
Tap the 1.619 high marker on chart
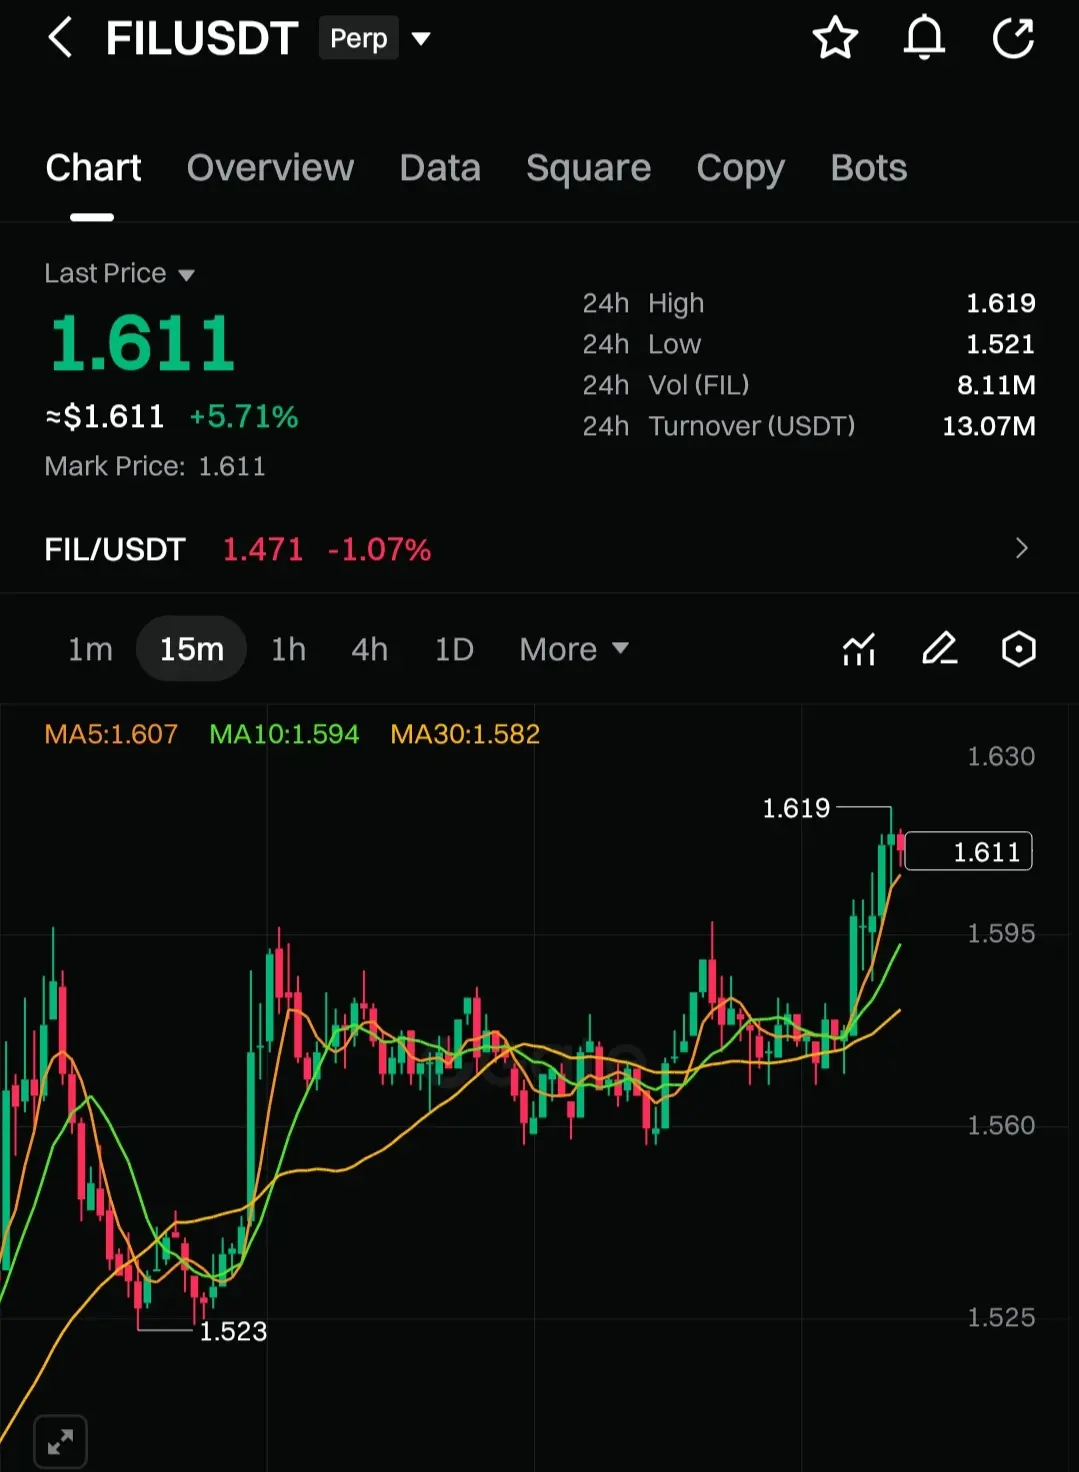[x=796, y=808]
